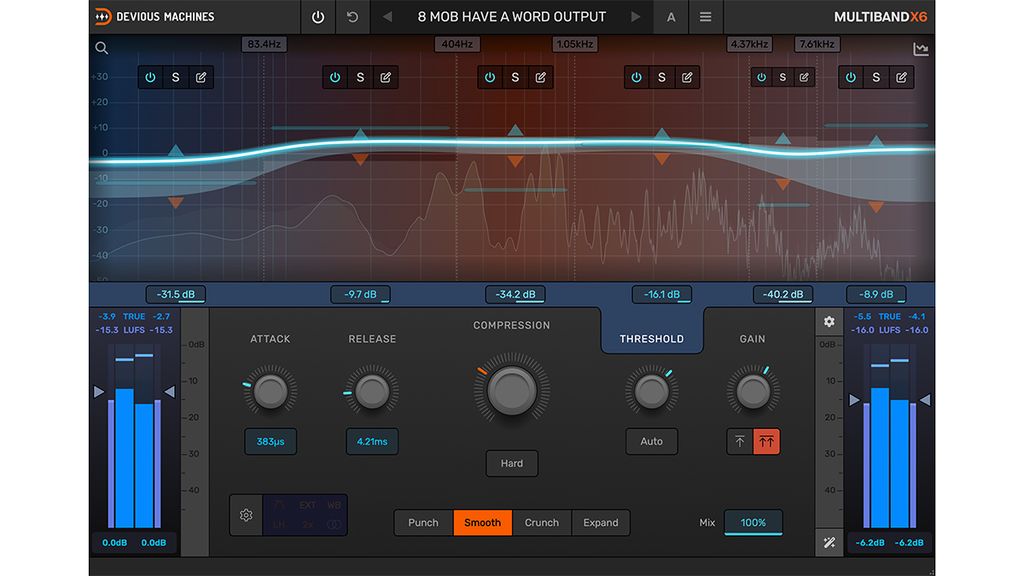
Task: Select the Gain section label
Action: (752, 338)
